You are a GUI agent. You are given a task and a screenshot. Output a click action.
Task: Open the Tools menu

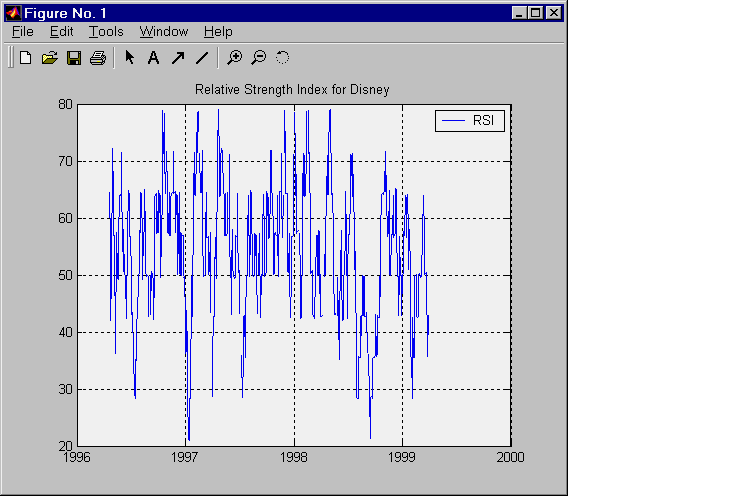tap(106, 32)
